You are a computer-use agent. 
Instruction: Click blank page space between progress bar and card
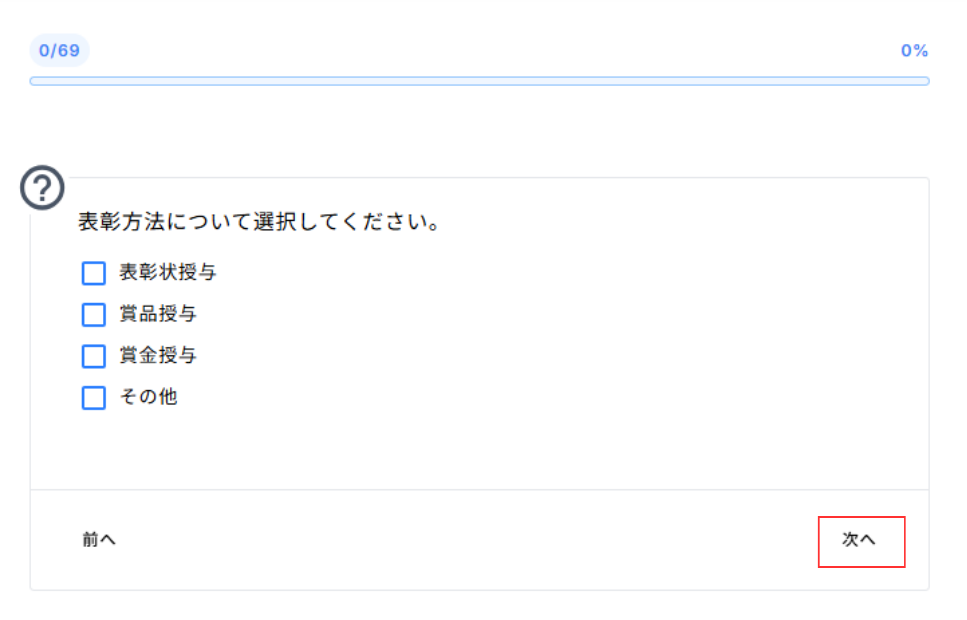pos(480,130)
